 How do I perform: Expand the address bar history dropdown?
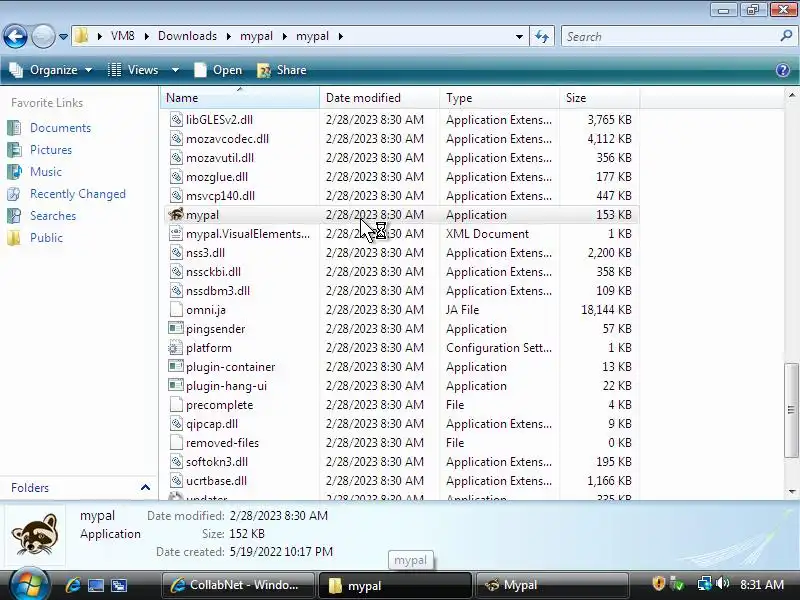click(519, 36)
